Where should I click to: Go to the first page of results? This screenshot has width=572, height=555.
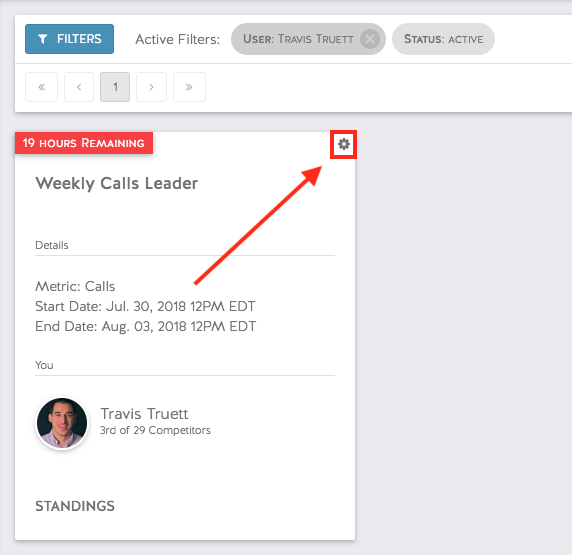pyautogui.click(x=42, y=87)
